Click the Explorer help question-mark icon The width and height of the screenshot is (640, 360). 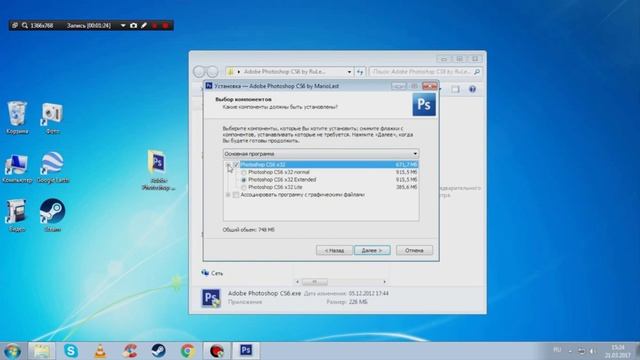[x=472, y=89]
